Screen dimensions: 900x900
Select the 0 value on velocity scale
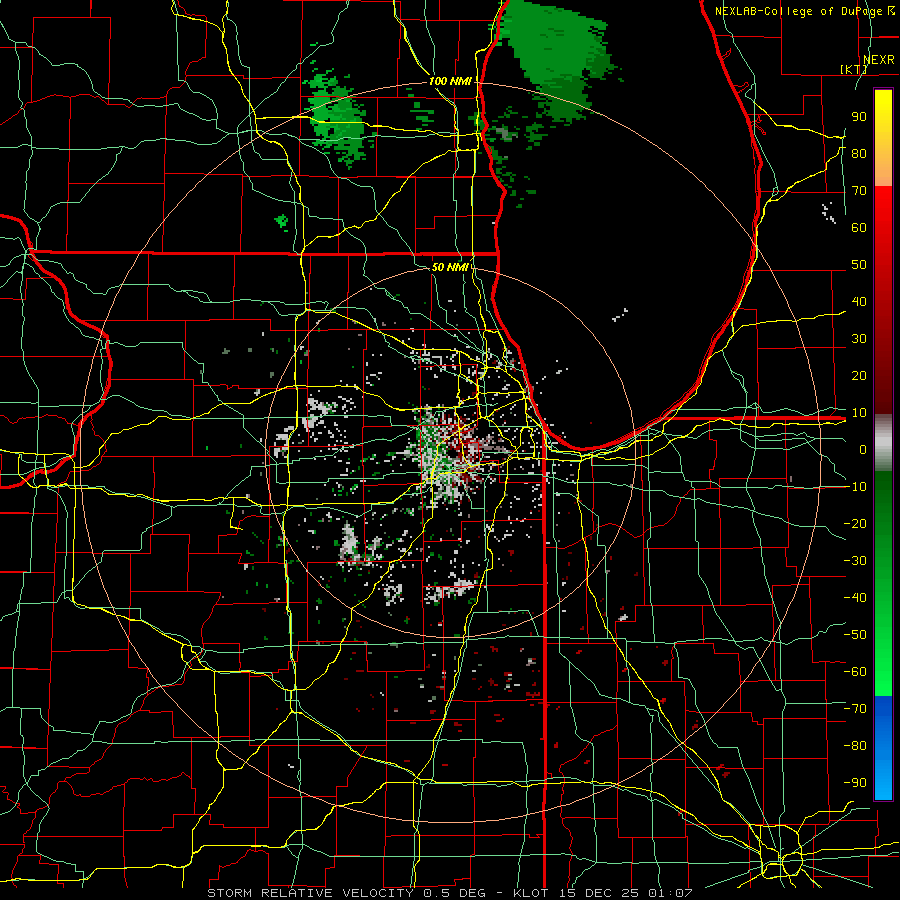click(x=863, y=449)
